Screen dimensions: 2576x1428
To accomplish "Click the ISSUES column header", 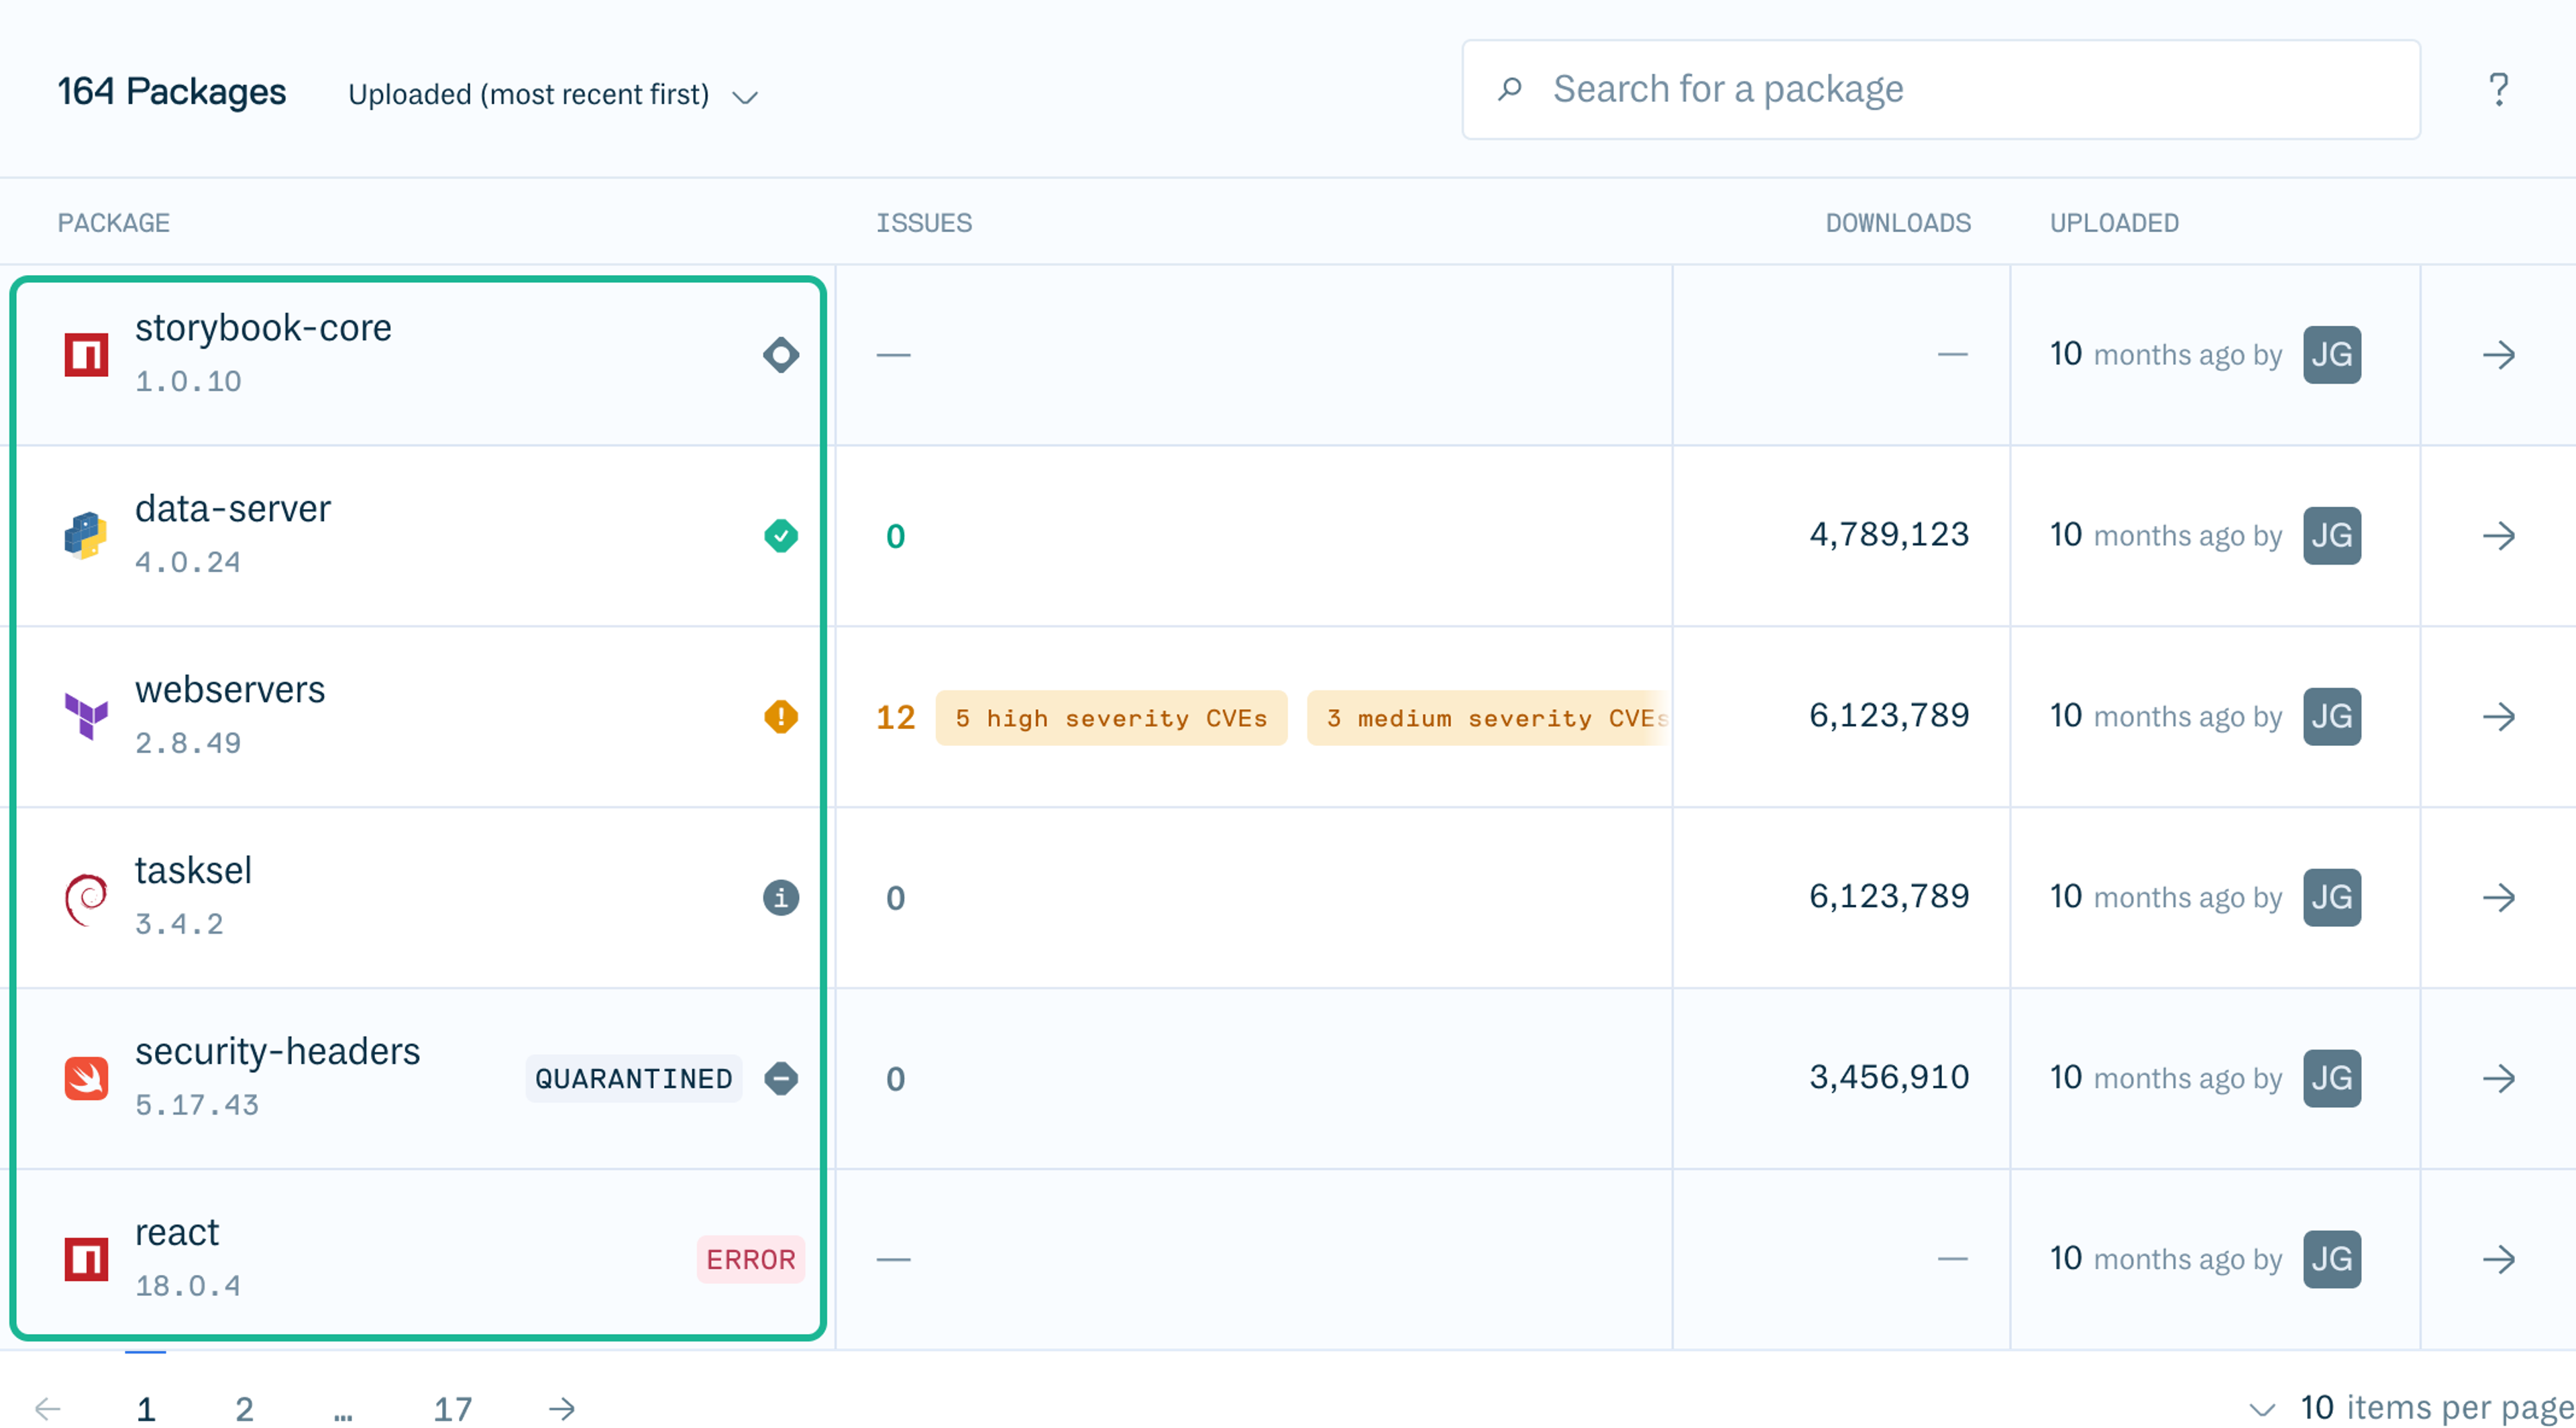I will point(924,222).
